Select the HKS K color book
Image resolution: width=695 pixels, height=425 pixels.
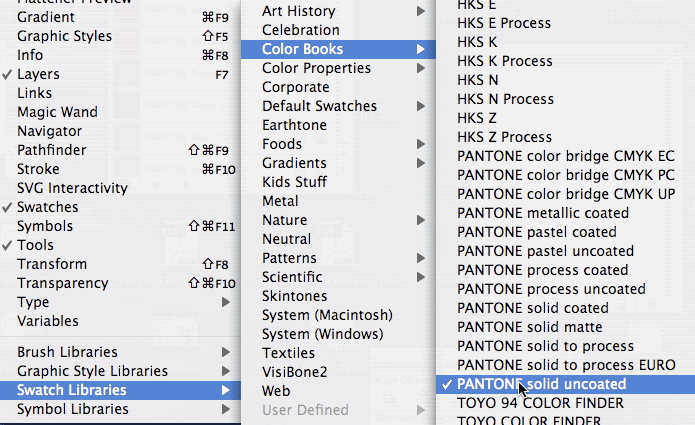(x=566, y=42)
